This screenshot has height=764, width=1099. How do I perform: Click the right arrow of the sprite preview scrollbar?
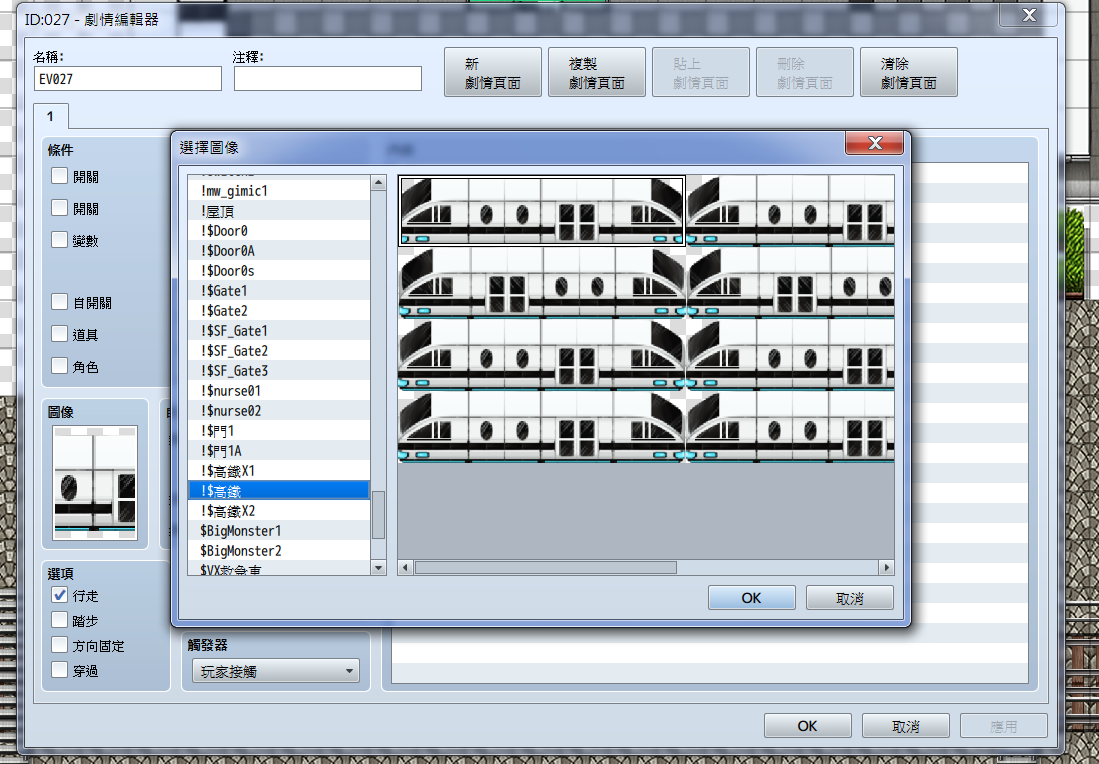click(x=887, y=567)
